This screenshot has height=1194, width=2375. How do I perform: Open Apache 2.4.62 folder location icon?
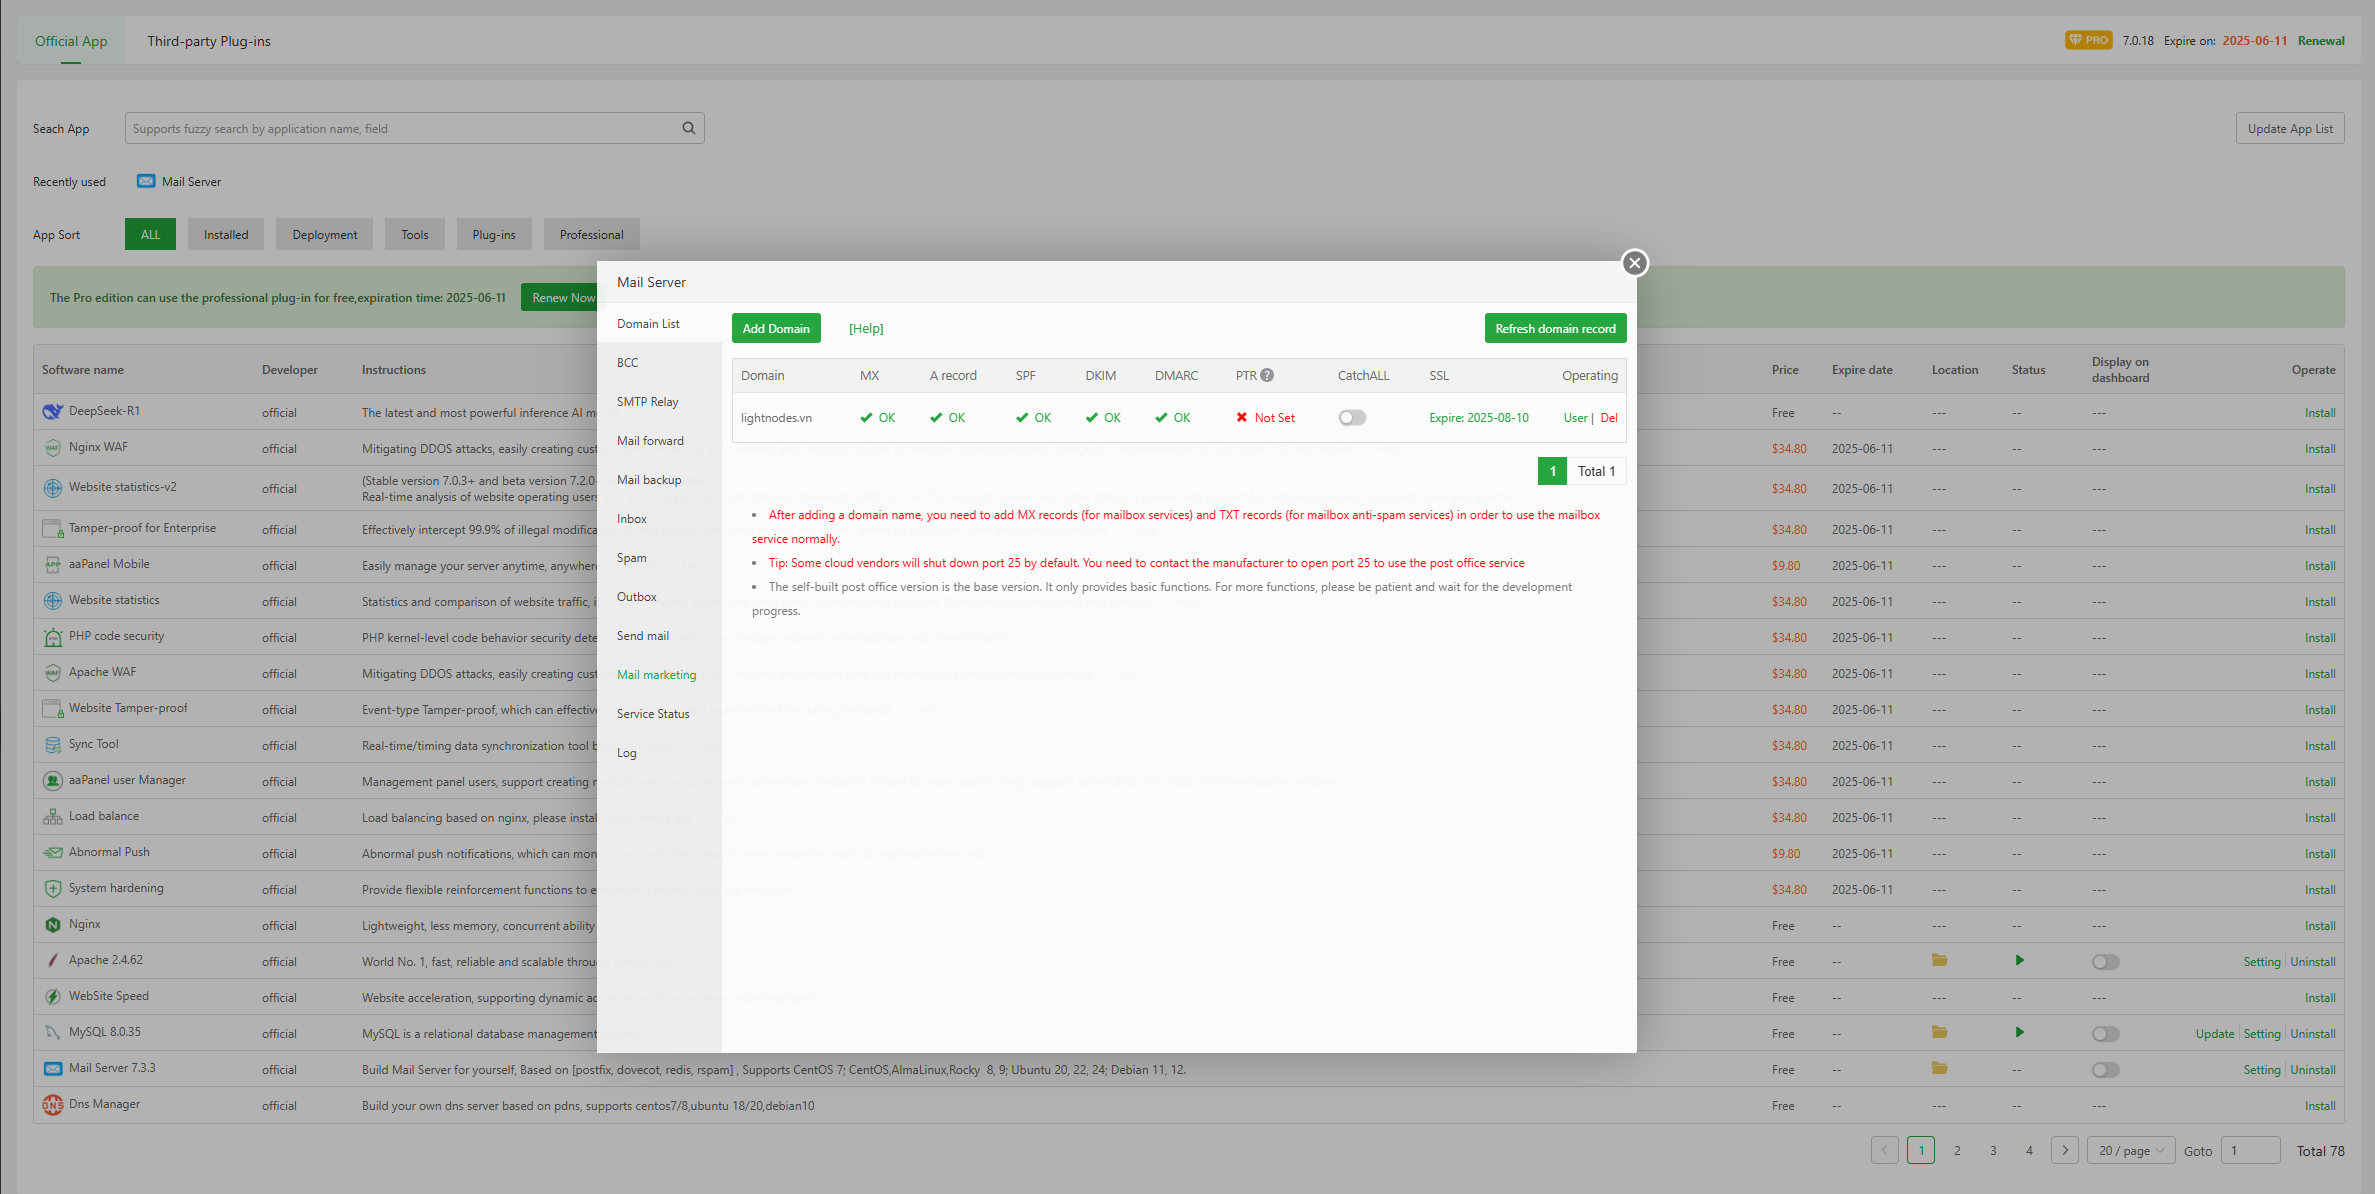pos(1939,960)
